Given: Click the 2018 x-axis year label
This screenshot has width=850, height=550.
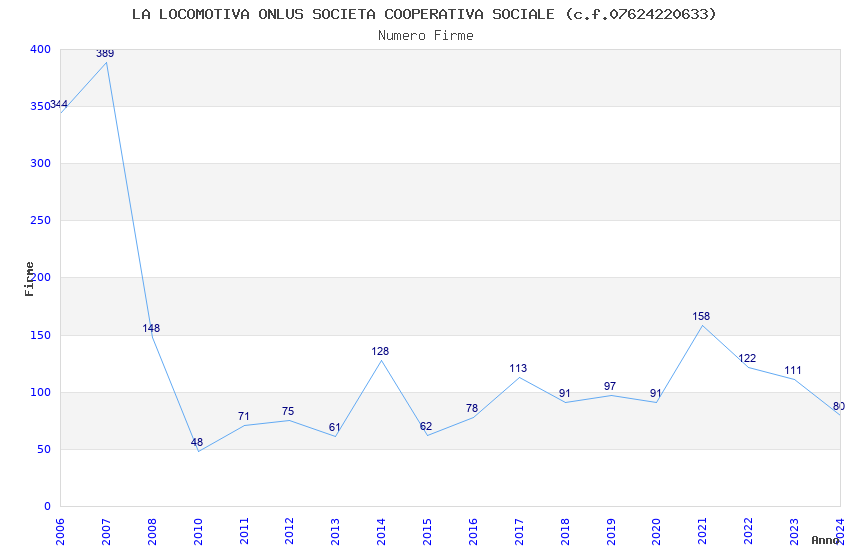Looking at the screenshot, I should (565, 532).
